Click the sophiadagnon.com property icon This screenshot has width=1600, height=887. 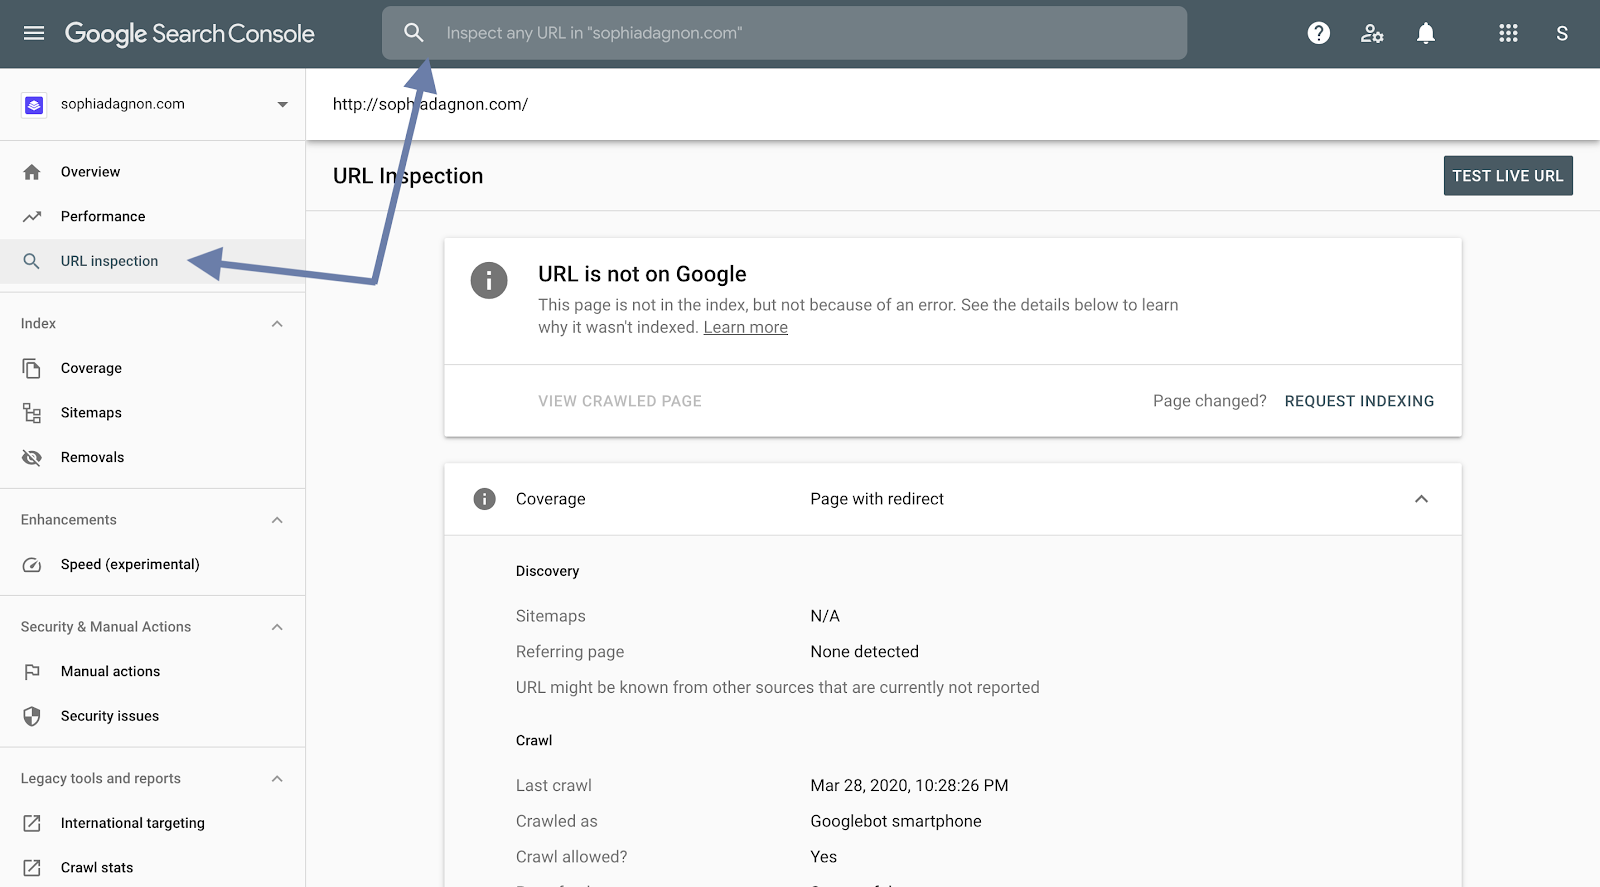pos(34,104)
